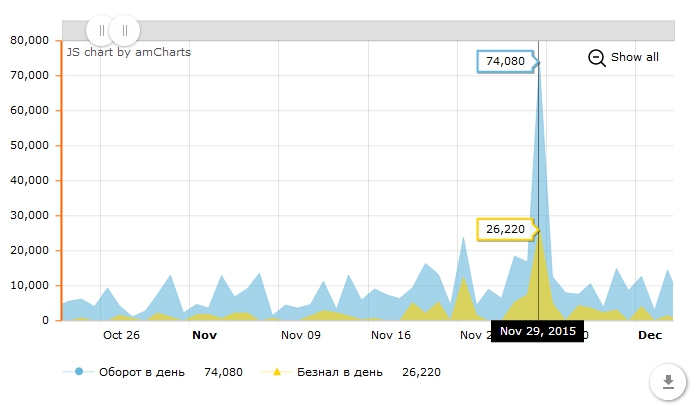
Task: Click the 74,080 value in the legend
Action: pyautogui.click(x=223, y=372)
